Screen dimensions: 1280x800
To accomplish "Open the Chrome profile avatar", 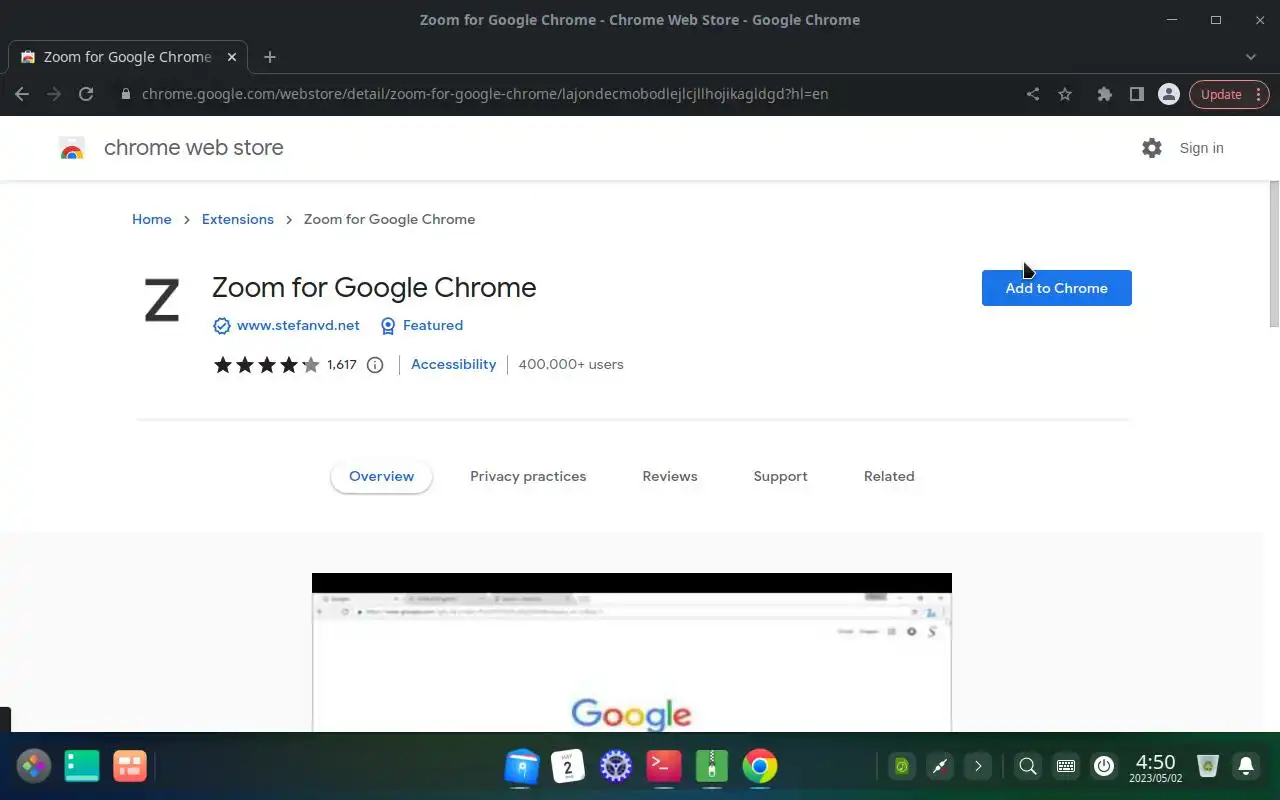I will [x=1168, y=94].
